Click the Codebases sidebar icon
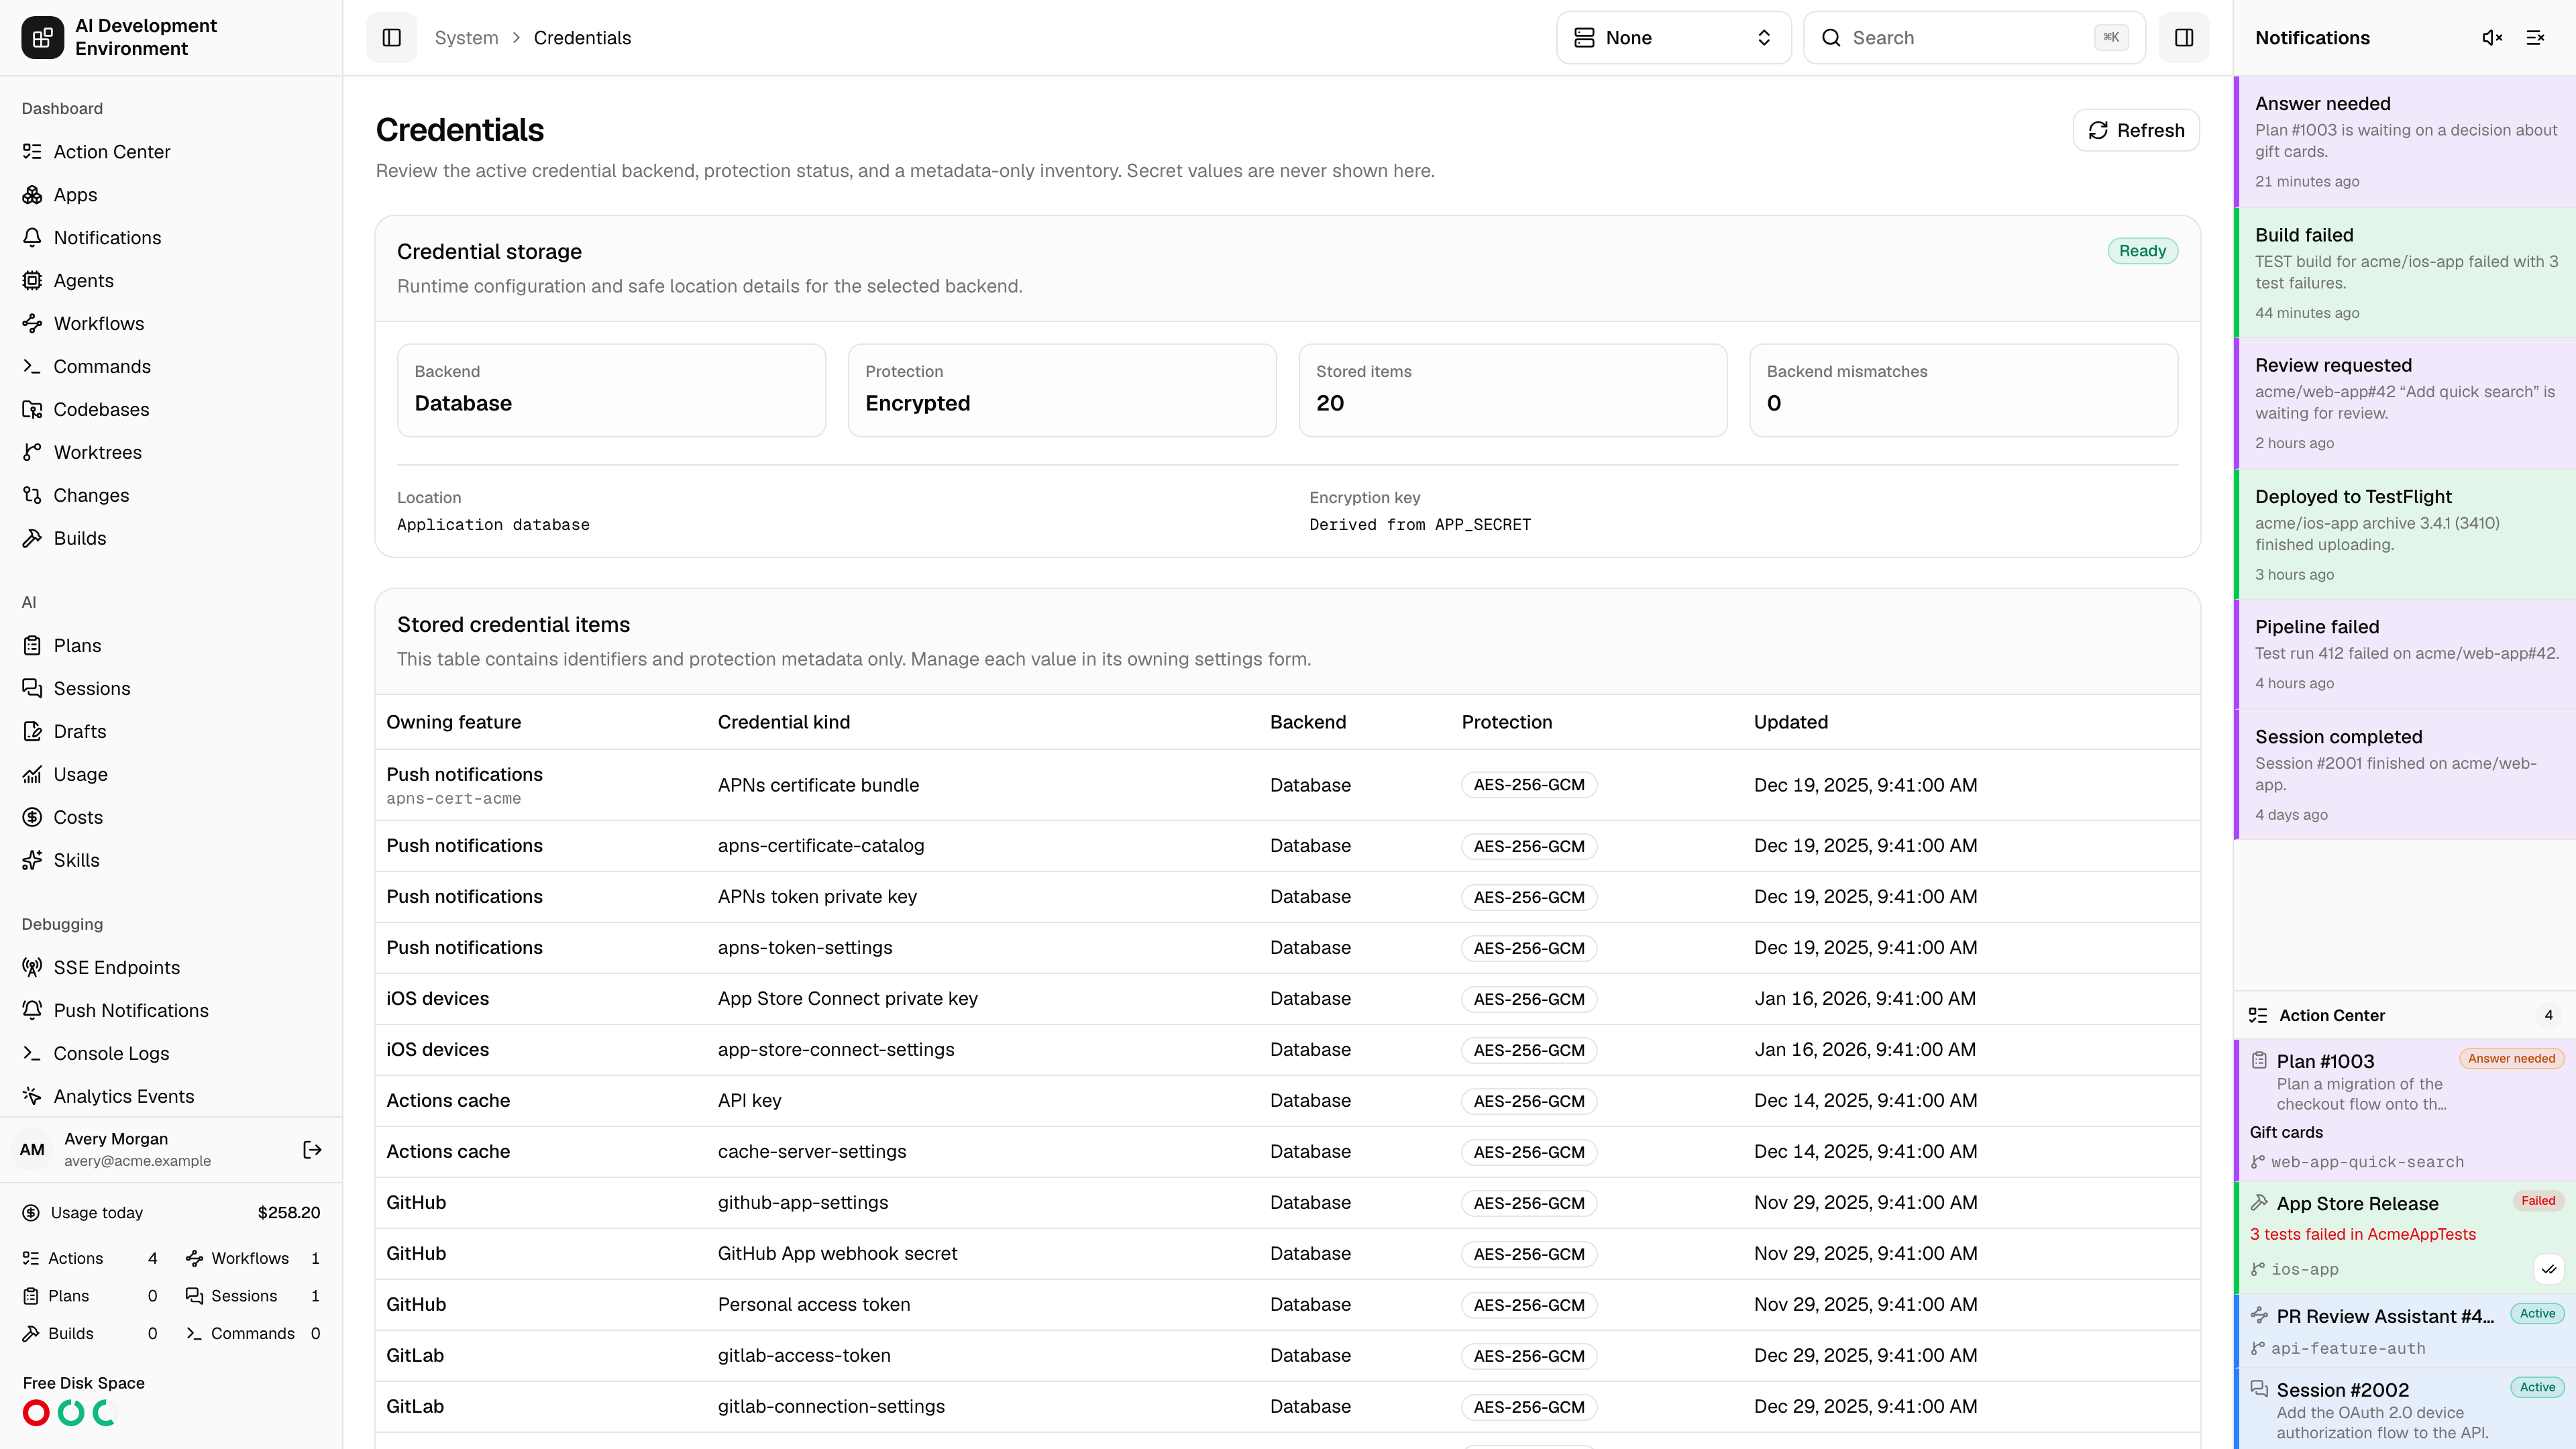The width and height of the screenshot is (2576, 1449). (32, 409)
